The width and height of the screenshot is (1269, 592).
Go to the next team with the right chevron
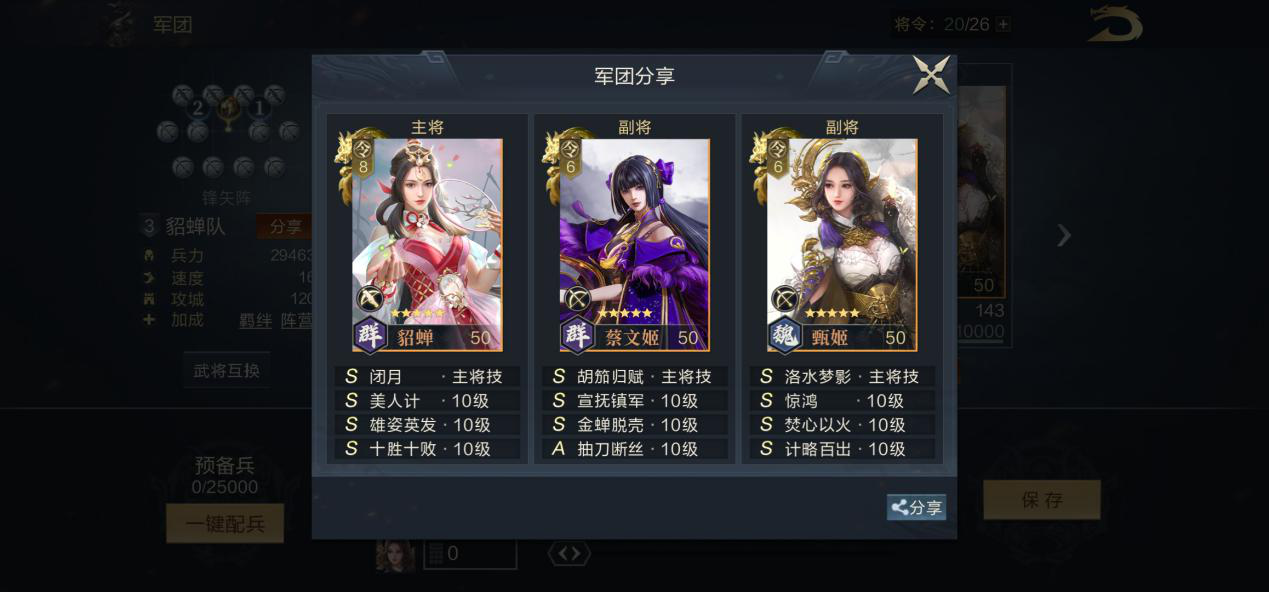(1064, 236)
